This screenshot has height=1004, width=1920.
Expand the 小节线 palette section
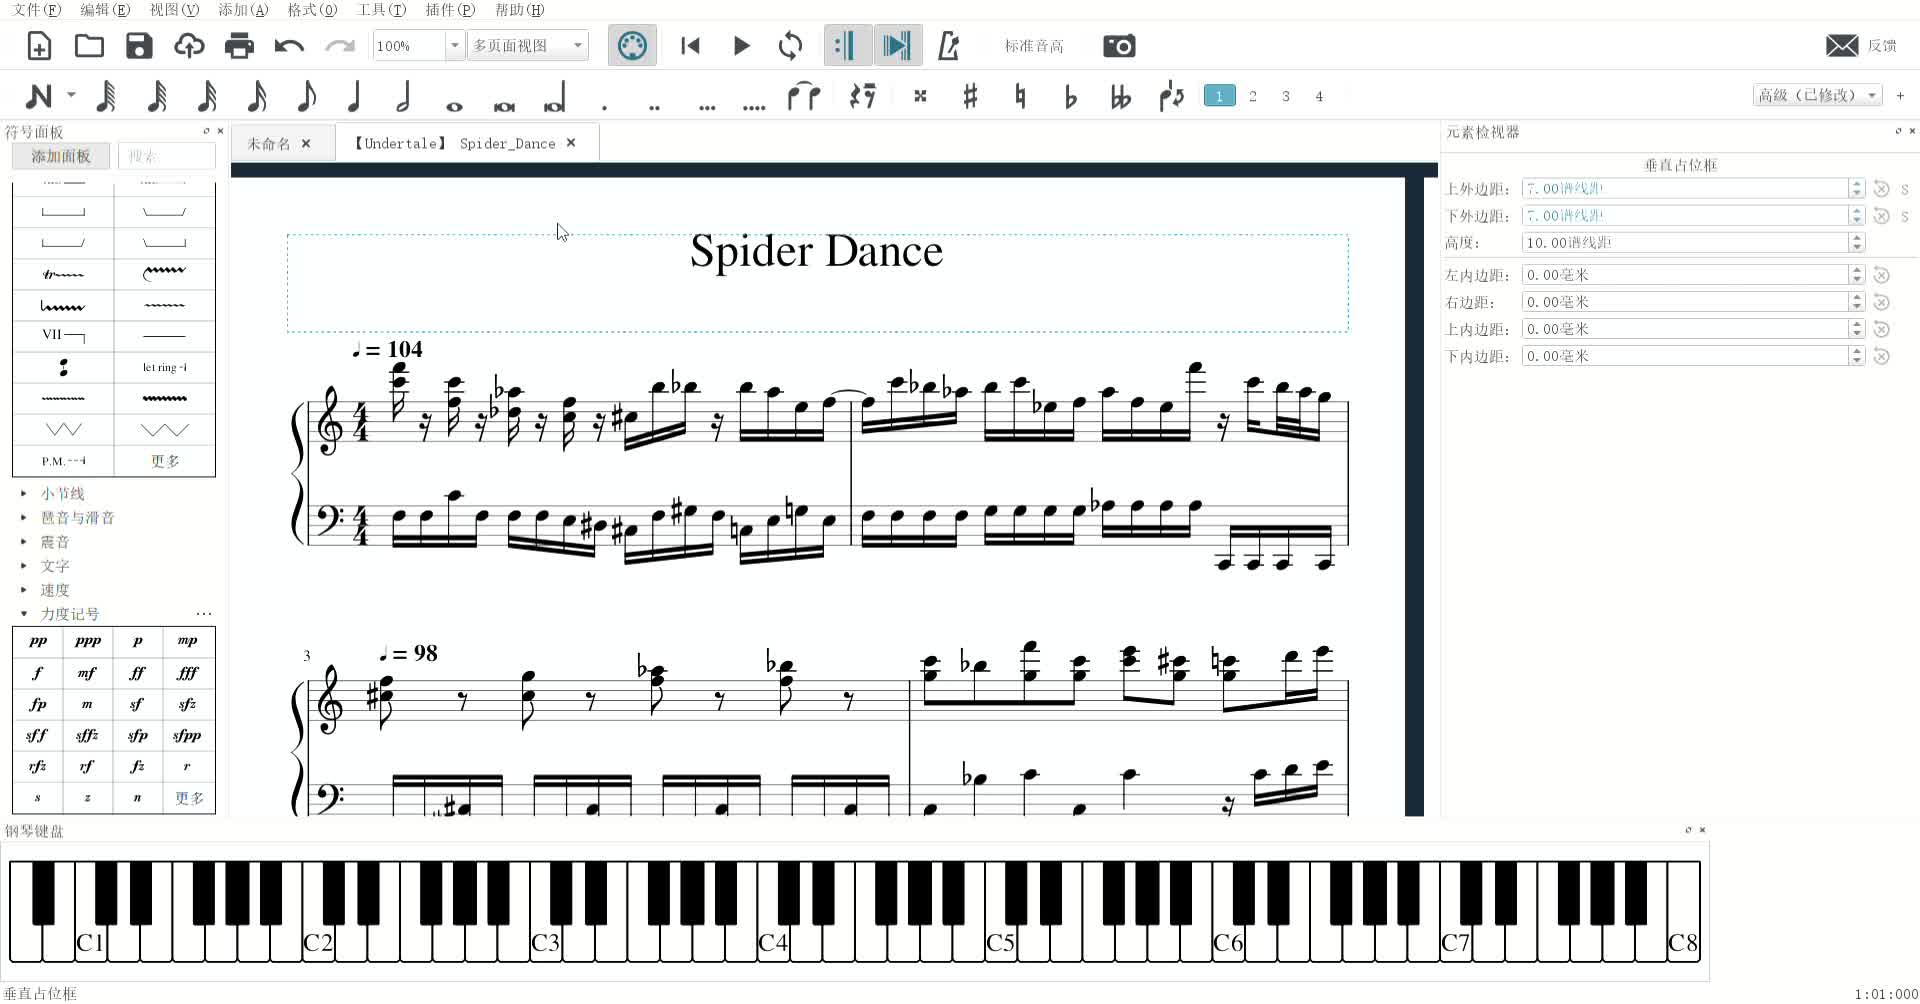(64, 492)
